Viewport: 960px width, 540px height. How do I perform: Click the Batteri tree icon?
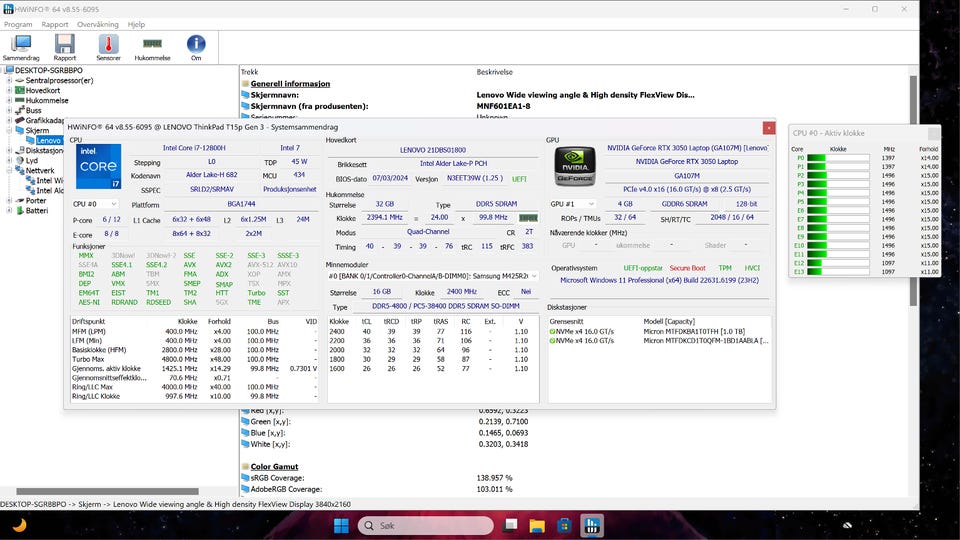pos(20,211)
